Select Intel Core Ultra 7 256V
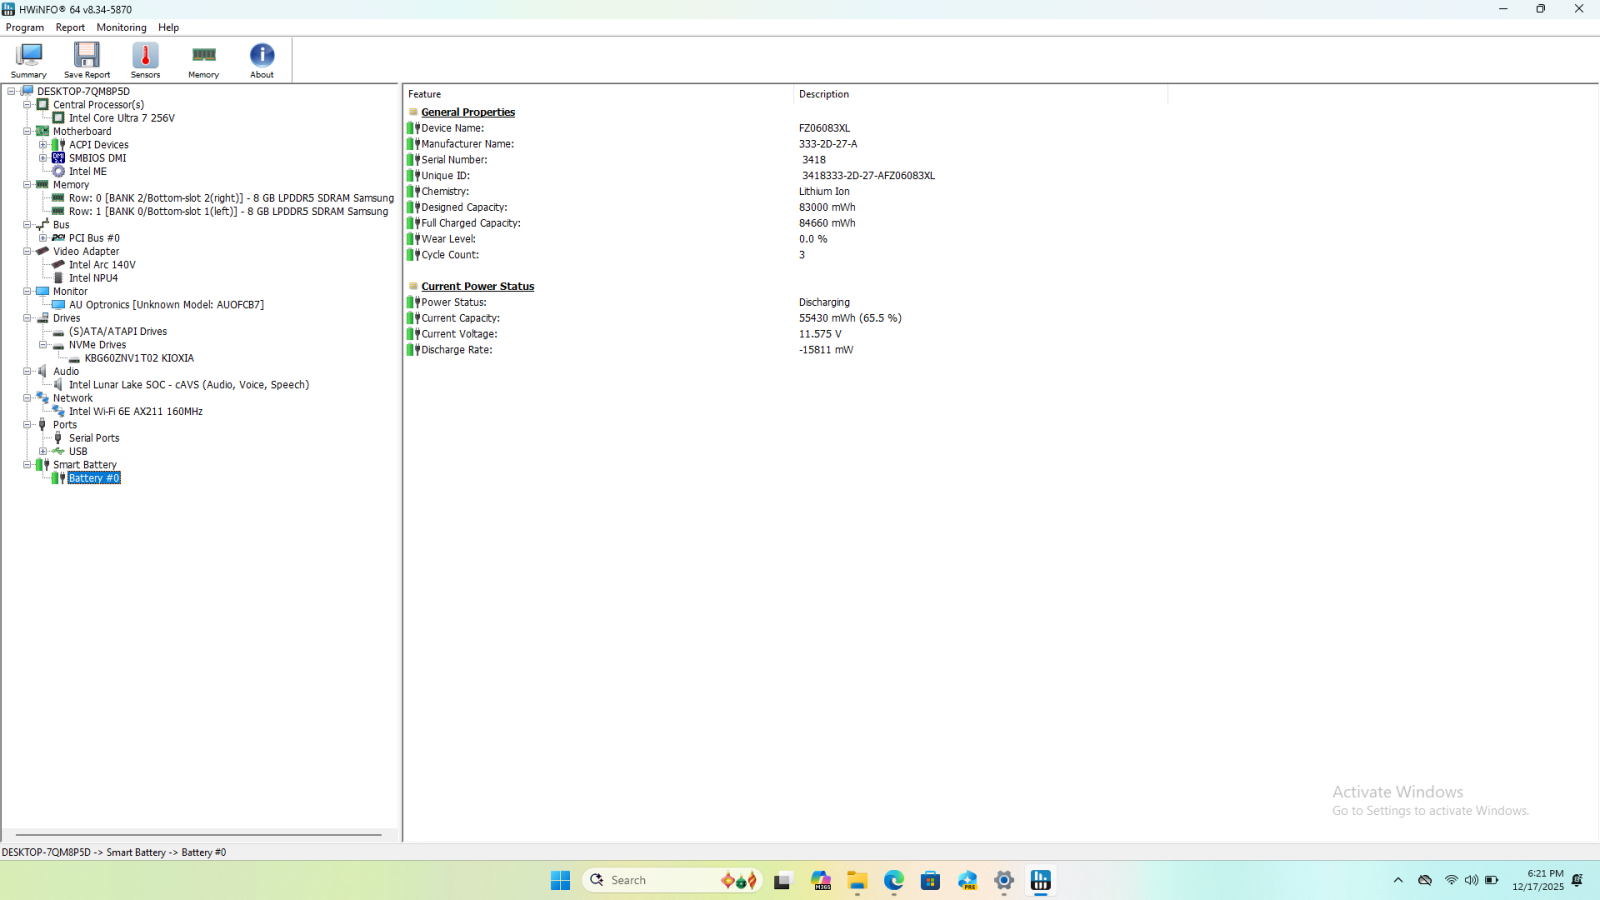This screenshot has width=1600, height=900. pyautogui.click(x=121, y=118)
